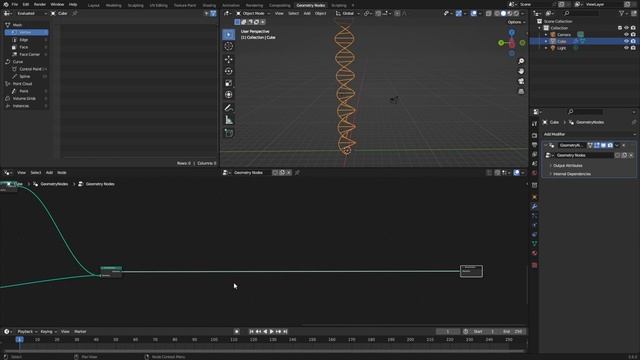The image size is (640, 360).
Task: Toggle spreadsheet selected-only filter button
Action: pyautogui.click(x=207, y=13)
